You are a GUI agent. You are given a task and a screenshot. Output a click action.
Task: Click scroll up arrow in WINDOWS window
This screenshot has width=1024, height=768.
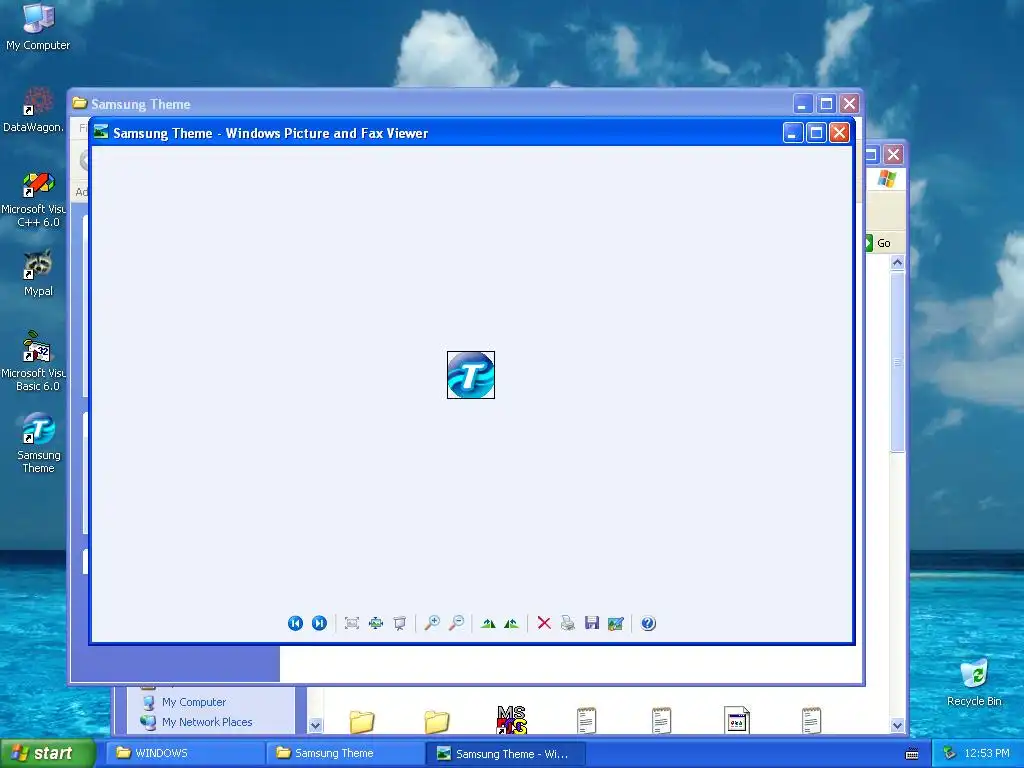(x=897, y=263)
